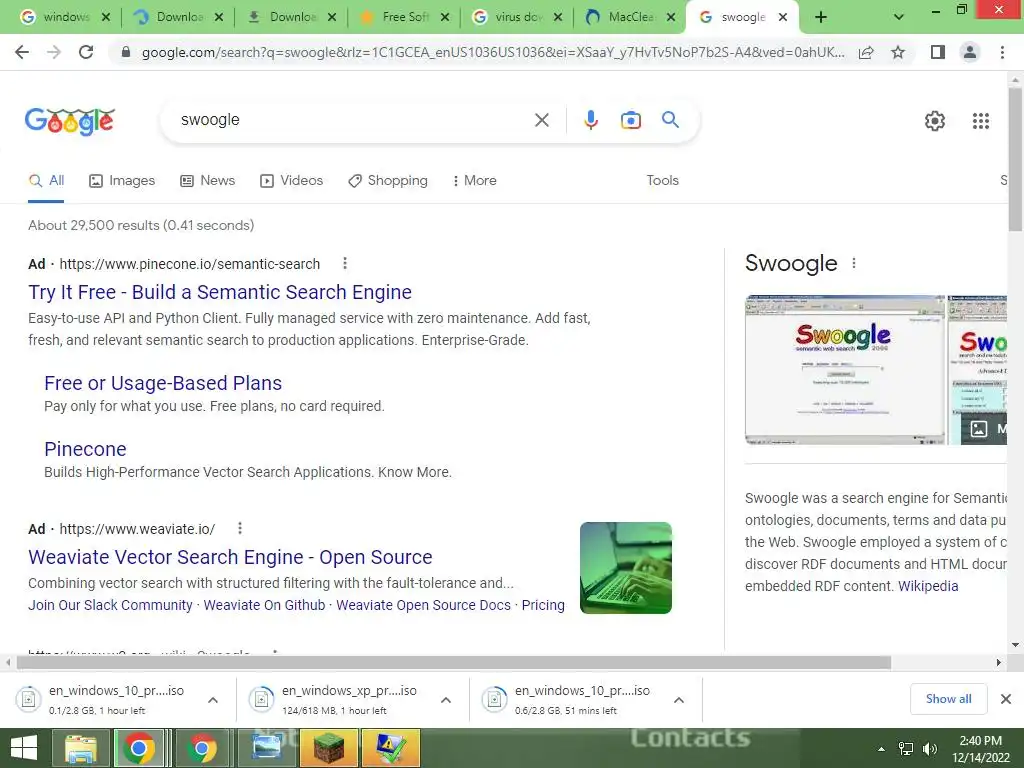Image resolution: width=1024 pixels, height=768 pixels.
Task: Share this page using the share icon
Action: coord(866,52)
